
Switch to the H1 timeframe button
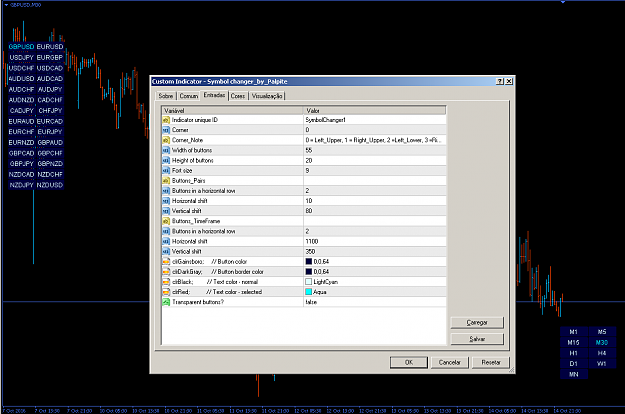[574, 353]
